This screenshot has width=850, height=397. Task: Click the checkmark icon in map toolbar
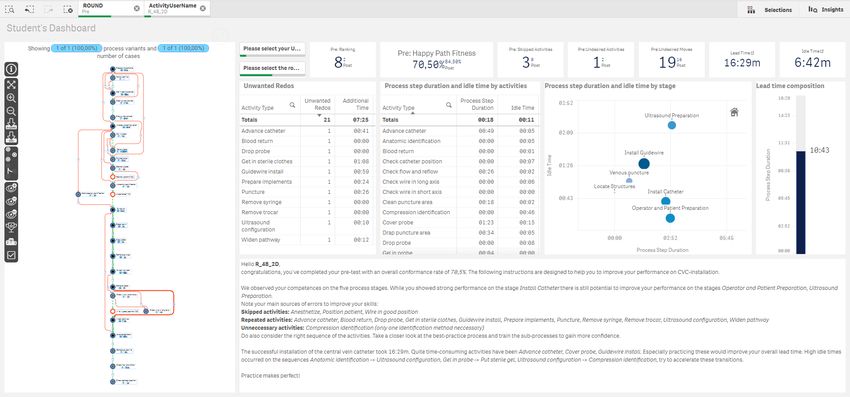point(11,255)
